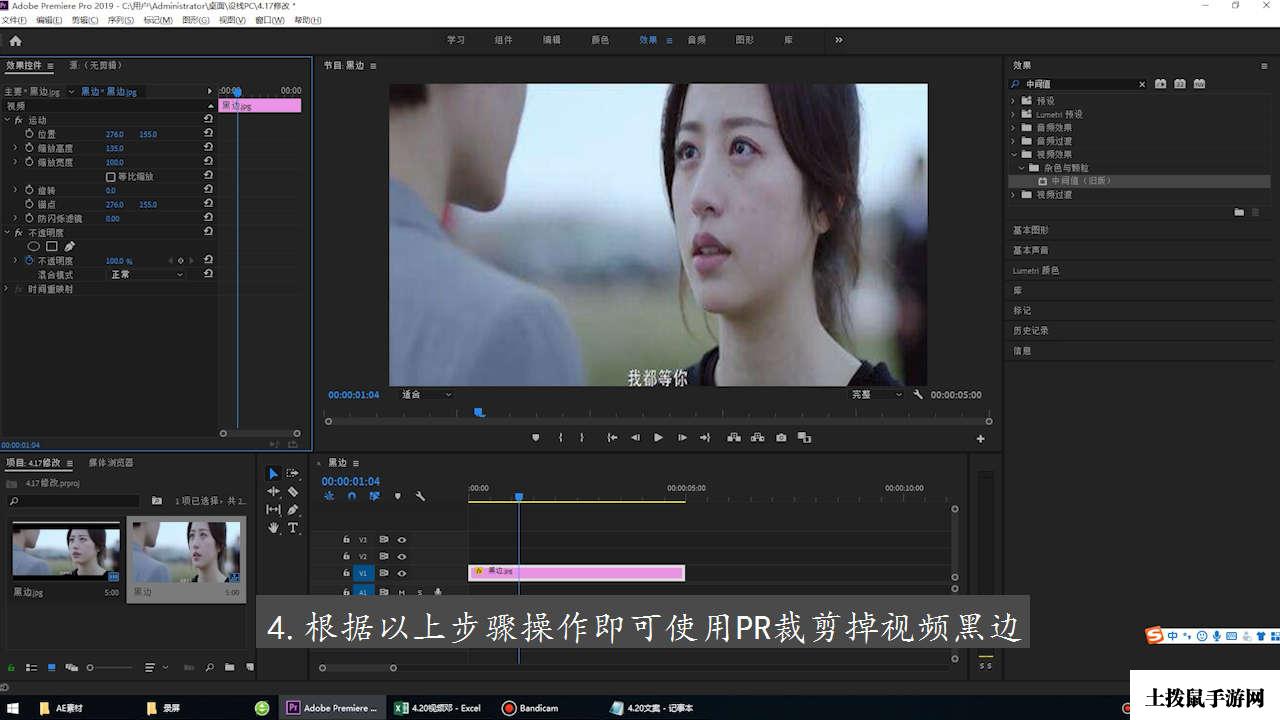Expand the 预设 folder in Effects
The height and width of the screenshot is (720, 1280).
click(x=1012, y=101)
